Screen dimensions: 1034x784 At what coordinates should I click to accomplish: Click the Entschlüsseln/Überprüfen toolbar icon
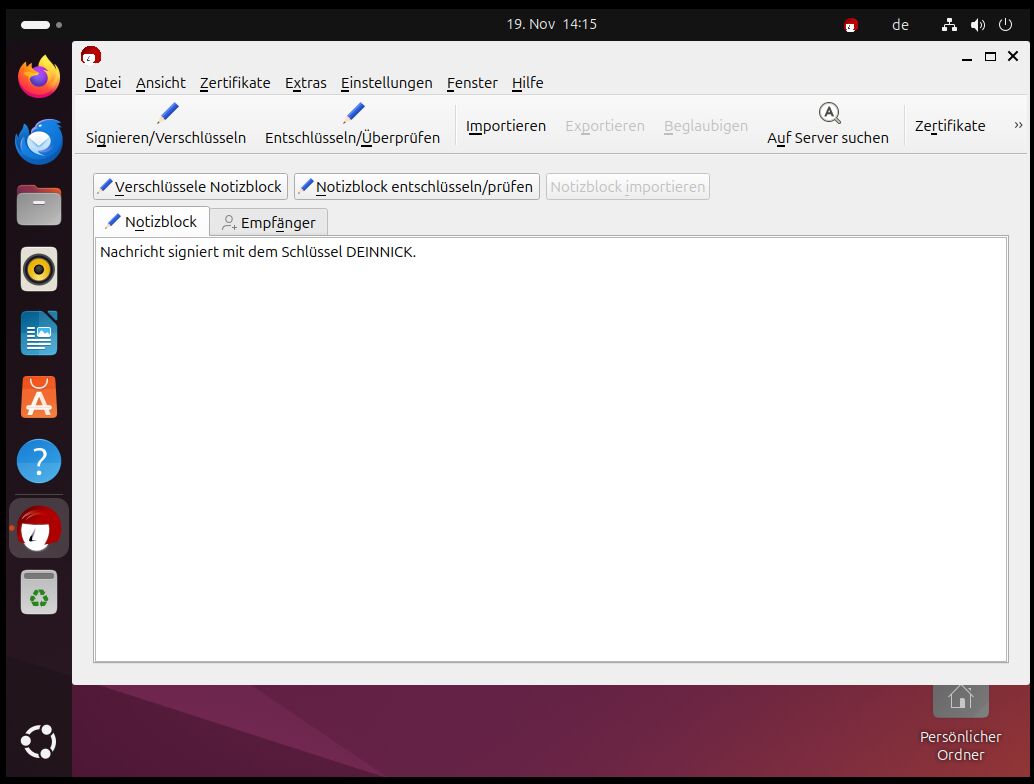[353, 113]
